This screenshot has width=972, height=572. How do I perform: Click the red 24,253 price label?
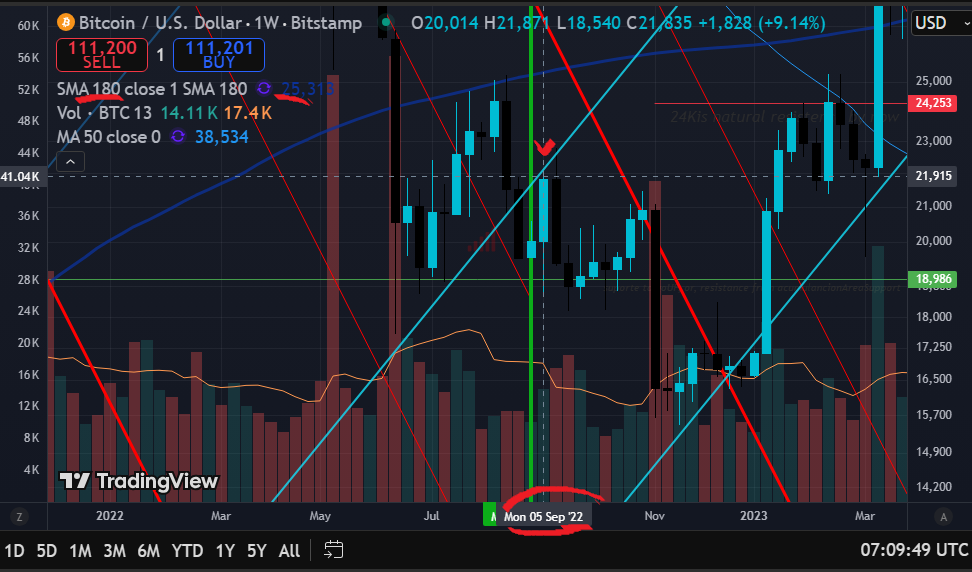[x=933, y=102]
